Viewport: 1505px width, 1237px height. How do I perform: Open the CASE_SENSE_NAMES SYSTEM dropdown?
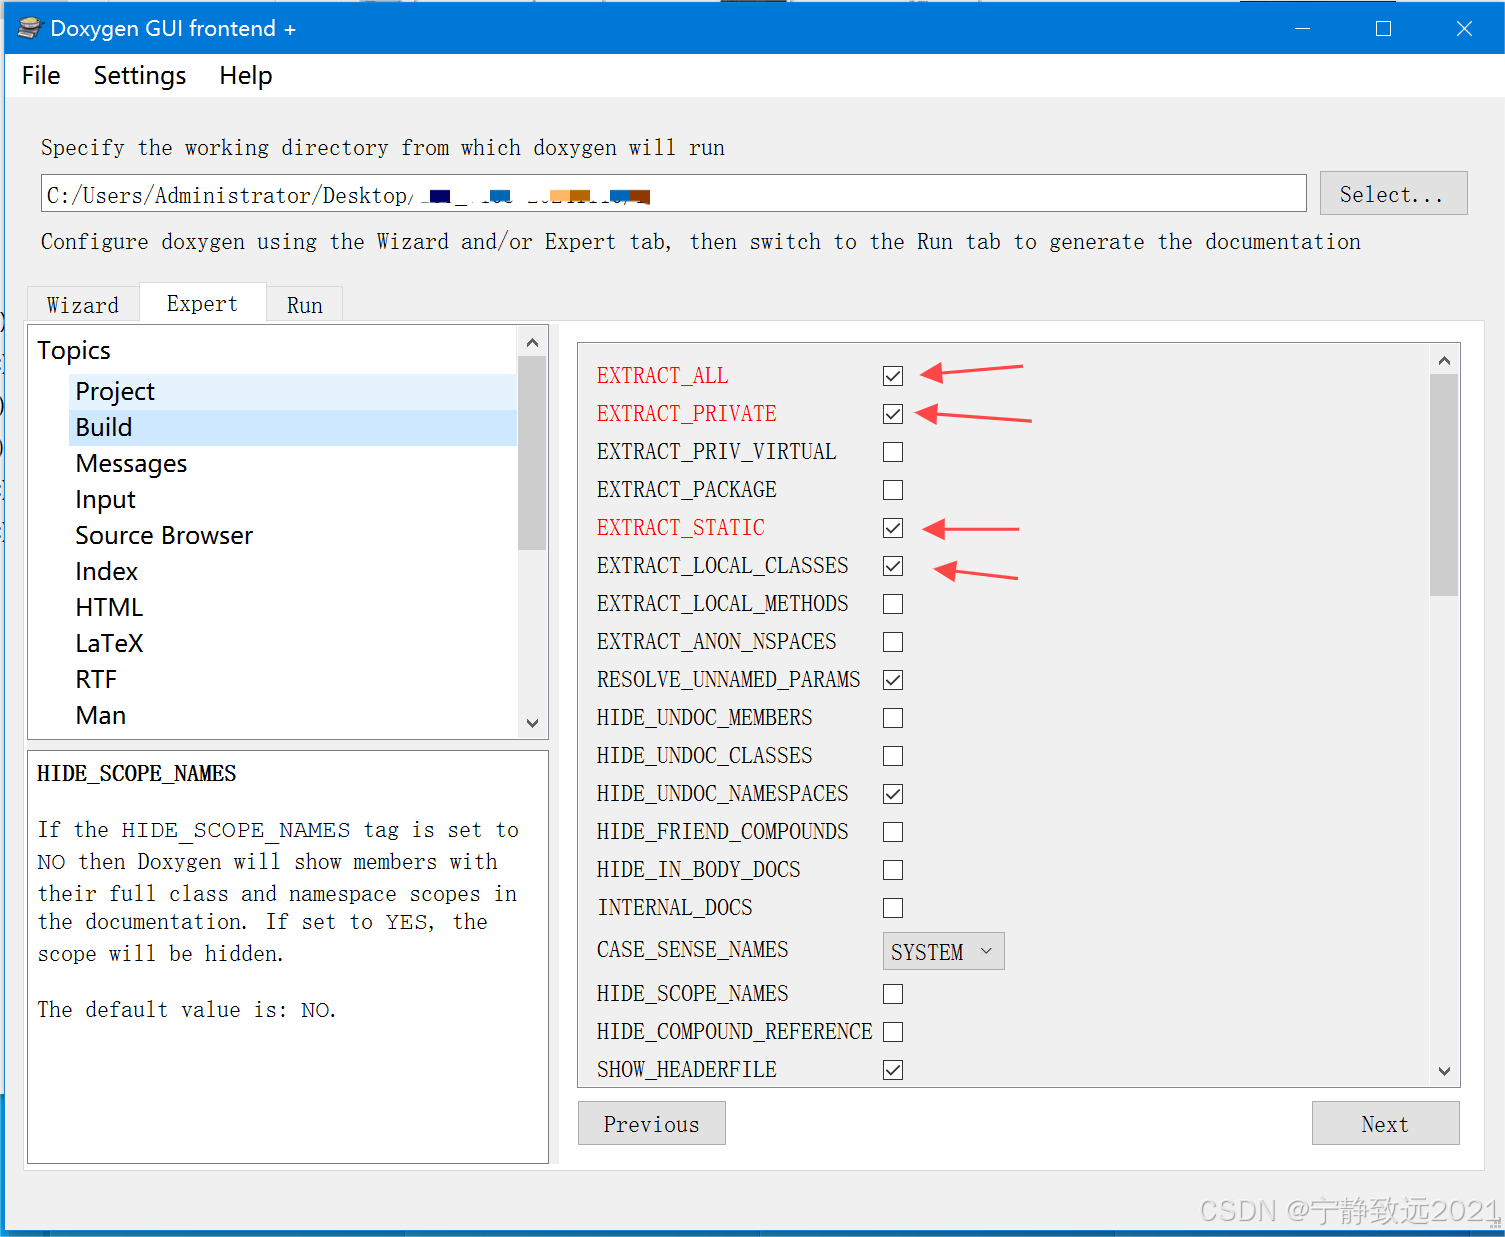(943, 951)
